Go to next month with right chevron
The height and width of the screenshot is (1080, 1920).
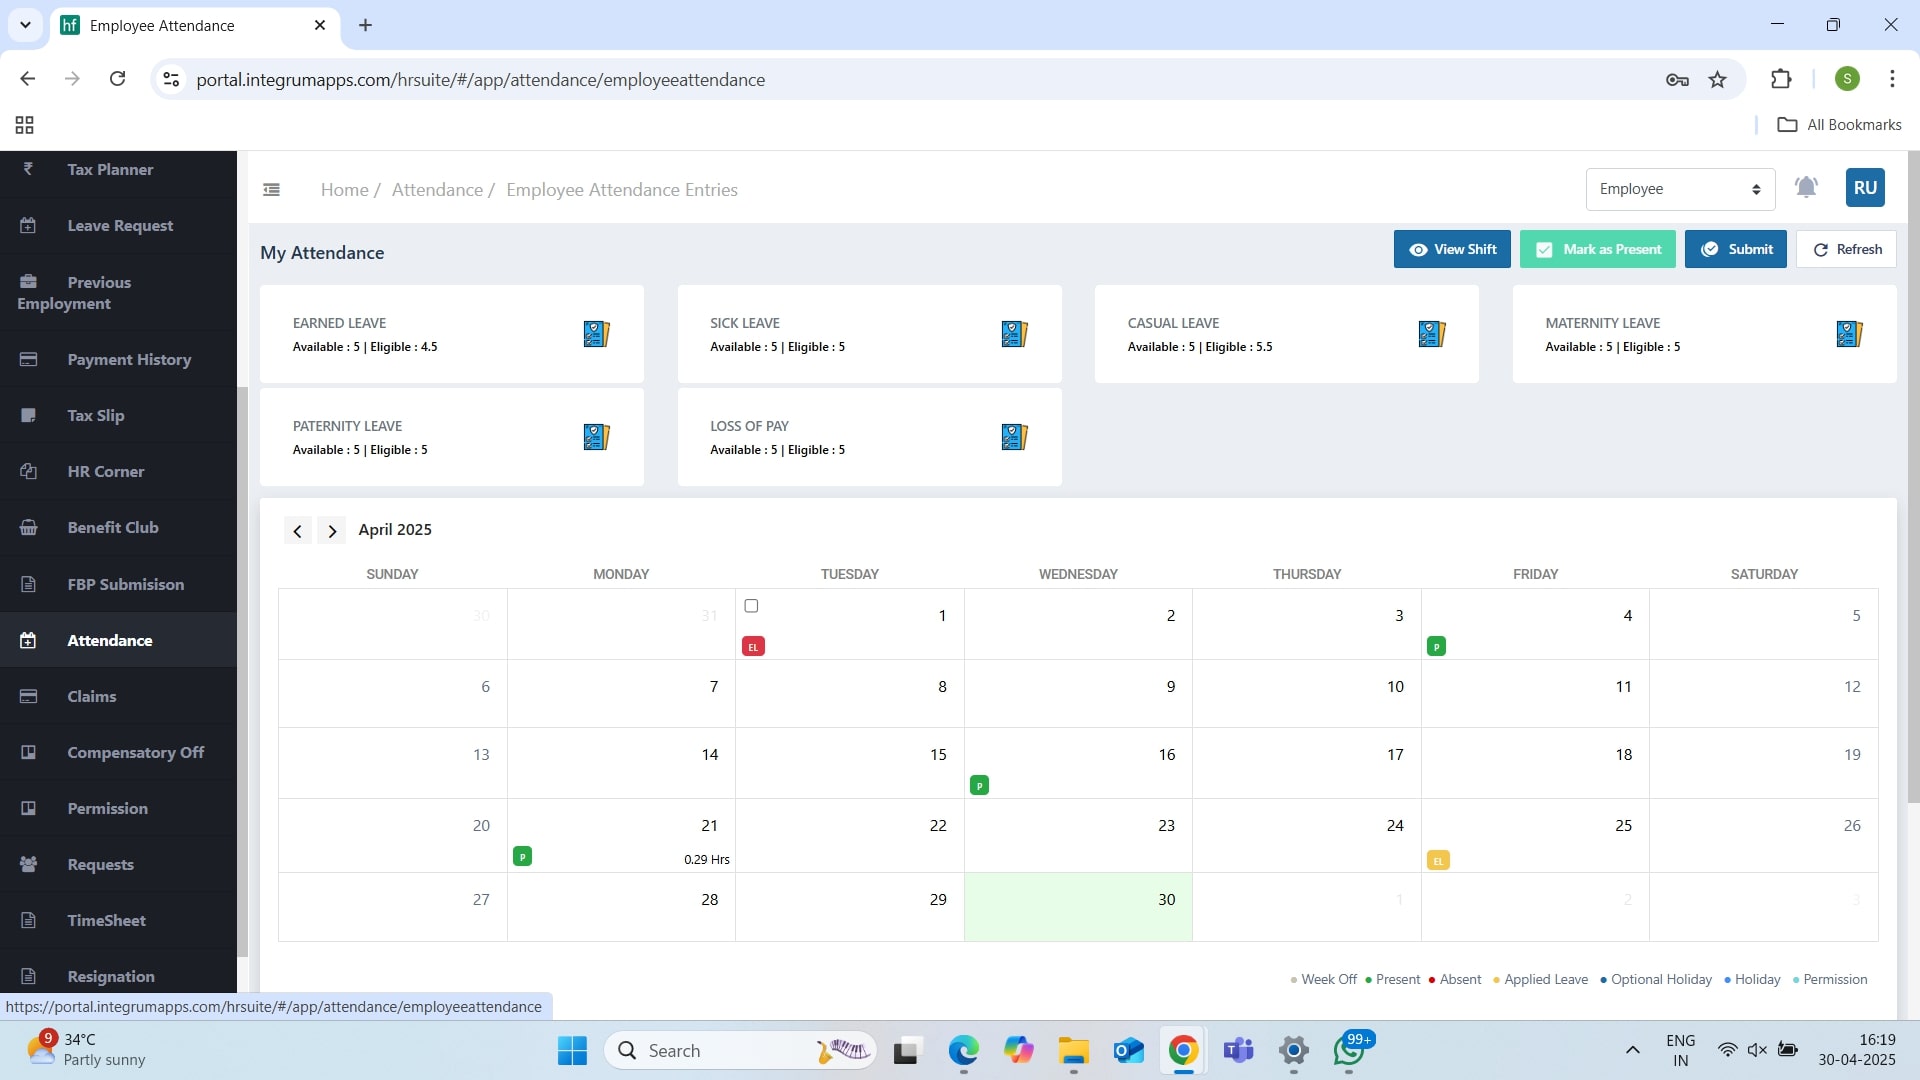click(x=332, y=531)
